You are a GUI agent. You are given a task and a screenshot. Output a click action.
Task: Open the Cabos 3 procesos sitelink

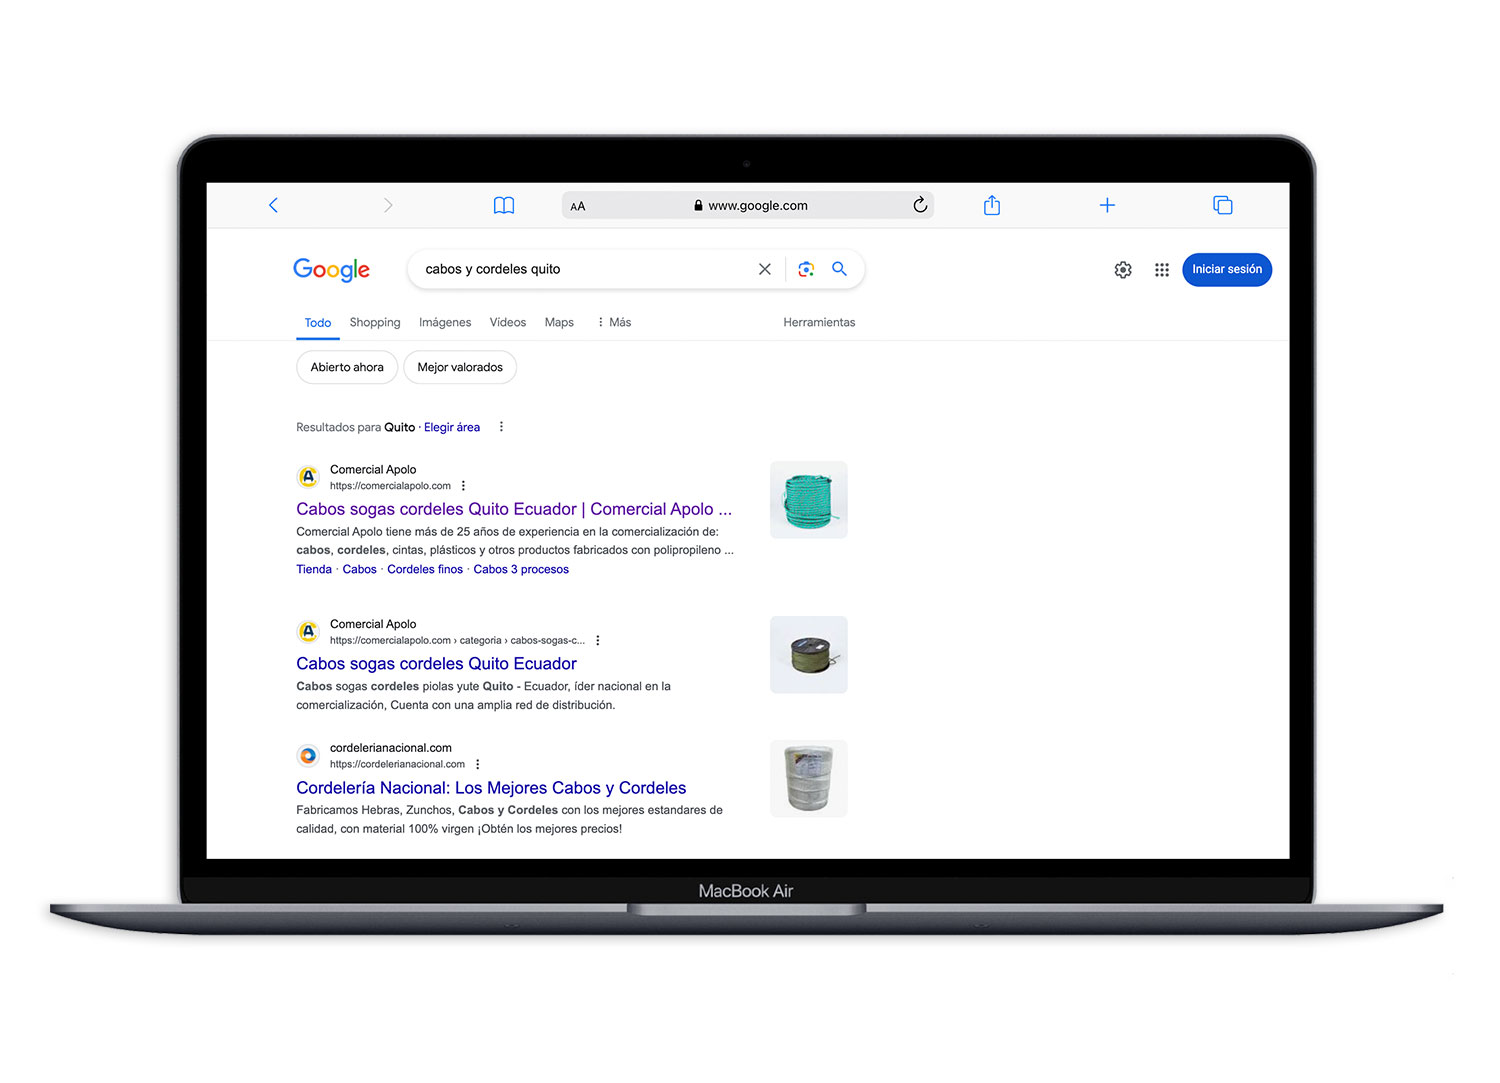[x=521, y=569]
